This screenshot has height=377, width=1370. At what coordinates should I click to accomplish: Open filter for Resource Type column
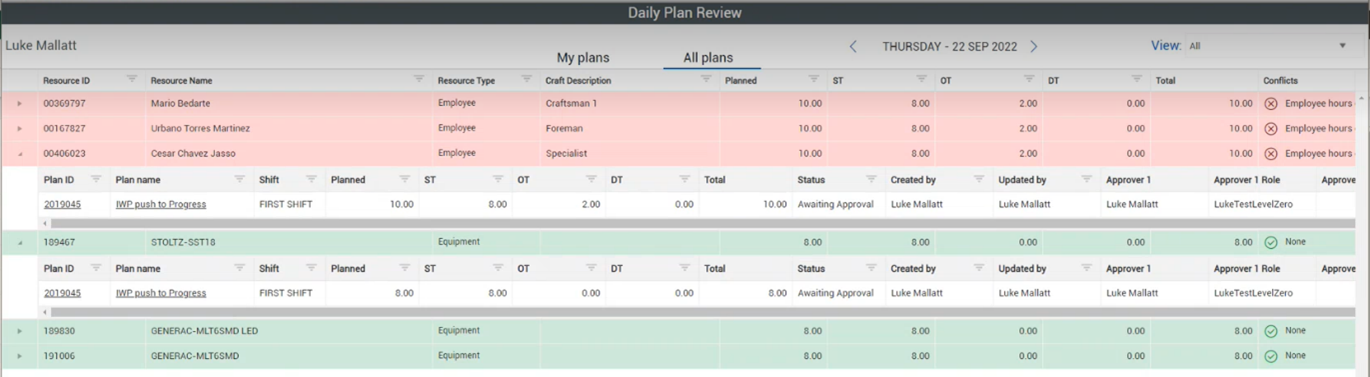coord(526,79)
